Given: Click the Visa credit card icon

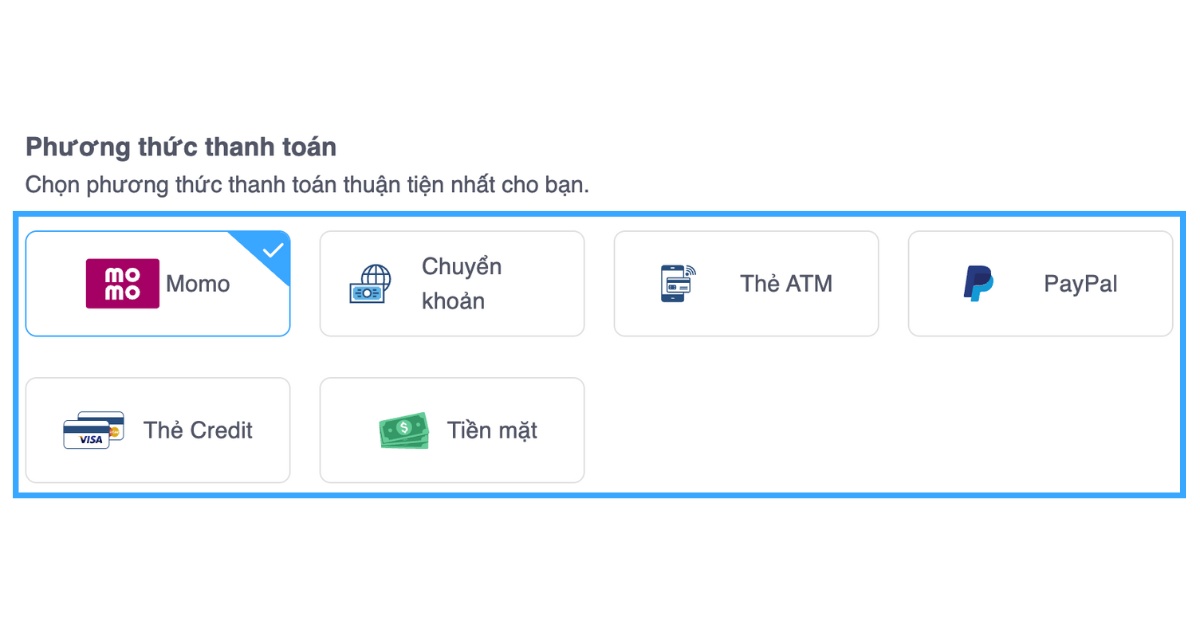Looking at the screenshot, I should pyautogui.click(x=94, y=430).
